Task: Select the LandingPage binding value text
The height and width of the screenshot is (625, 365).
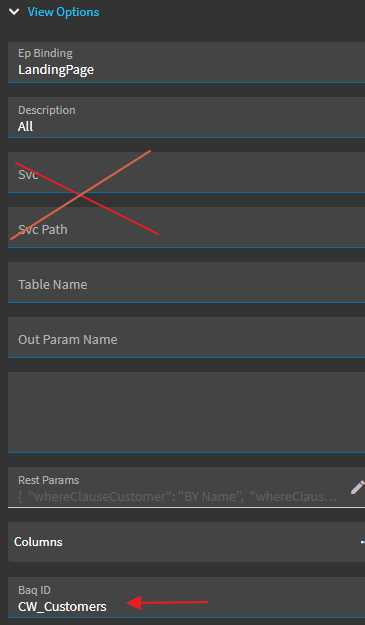Action: tap(56, 70)
